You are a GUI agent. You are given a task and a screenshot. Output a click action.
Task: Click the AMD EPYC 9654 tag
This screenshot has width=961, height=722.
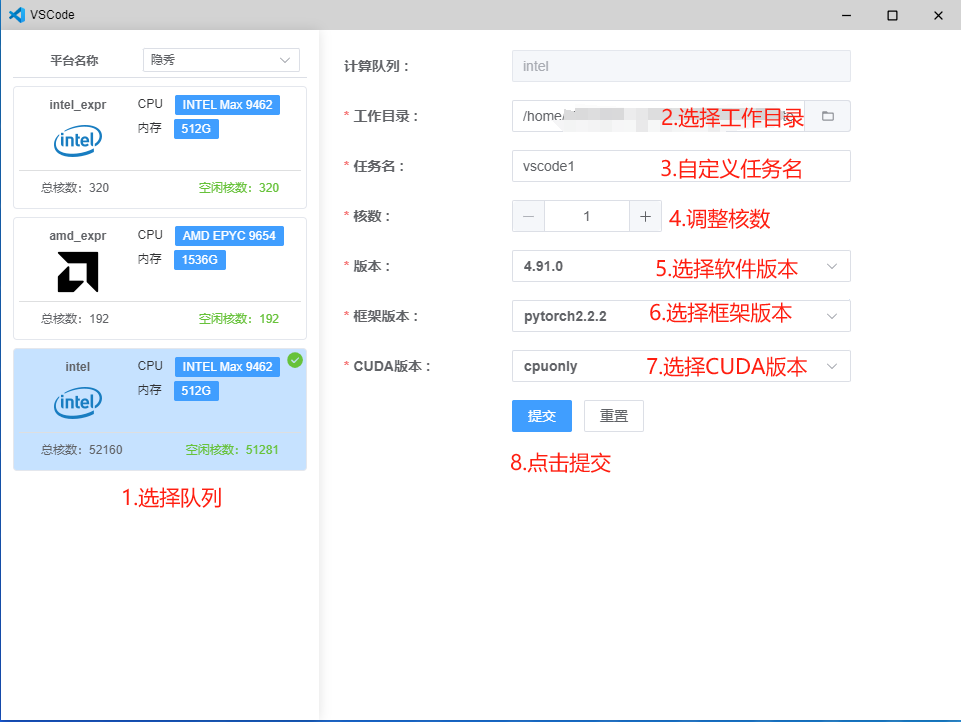(x=229, y=236)
